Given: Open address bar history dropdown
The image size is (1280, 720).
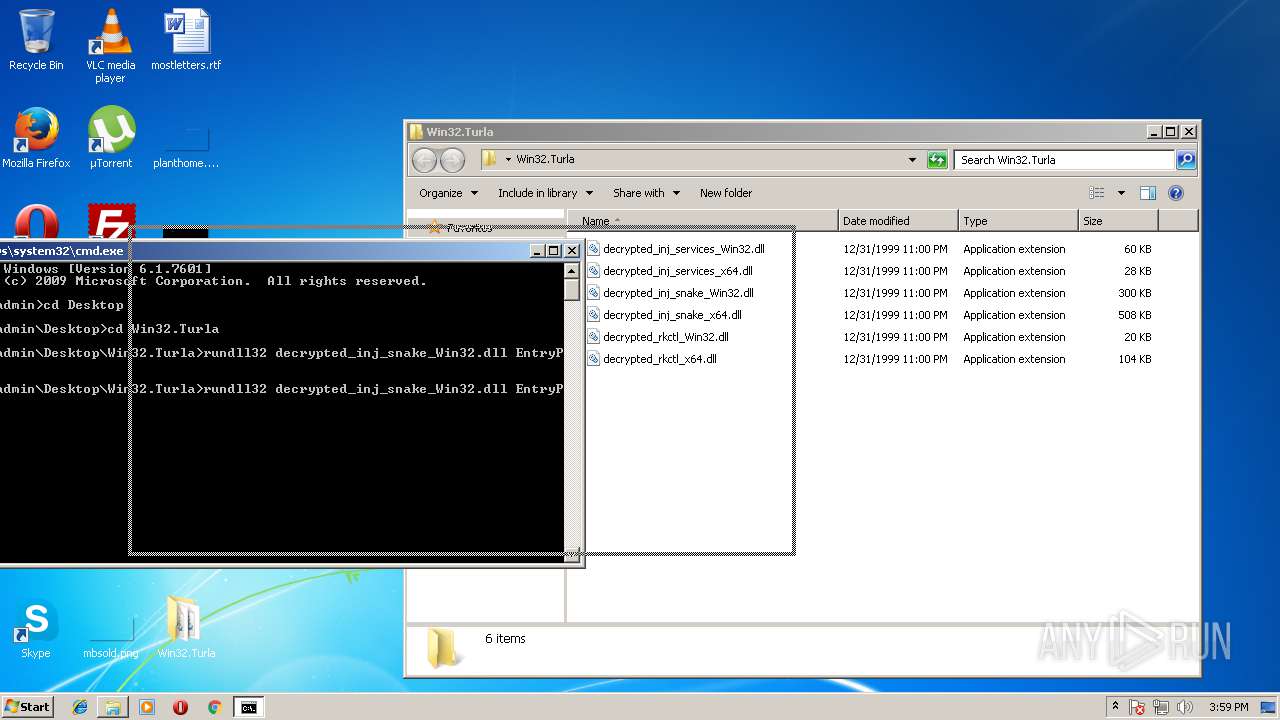Looking at the screenshot, I should [912, 160].
